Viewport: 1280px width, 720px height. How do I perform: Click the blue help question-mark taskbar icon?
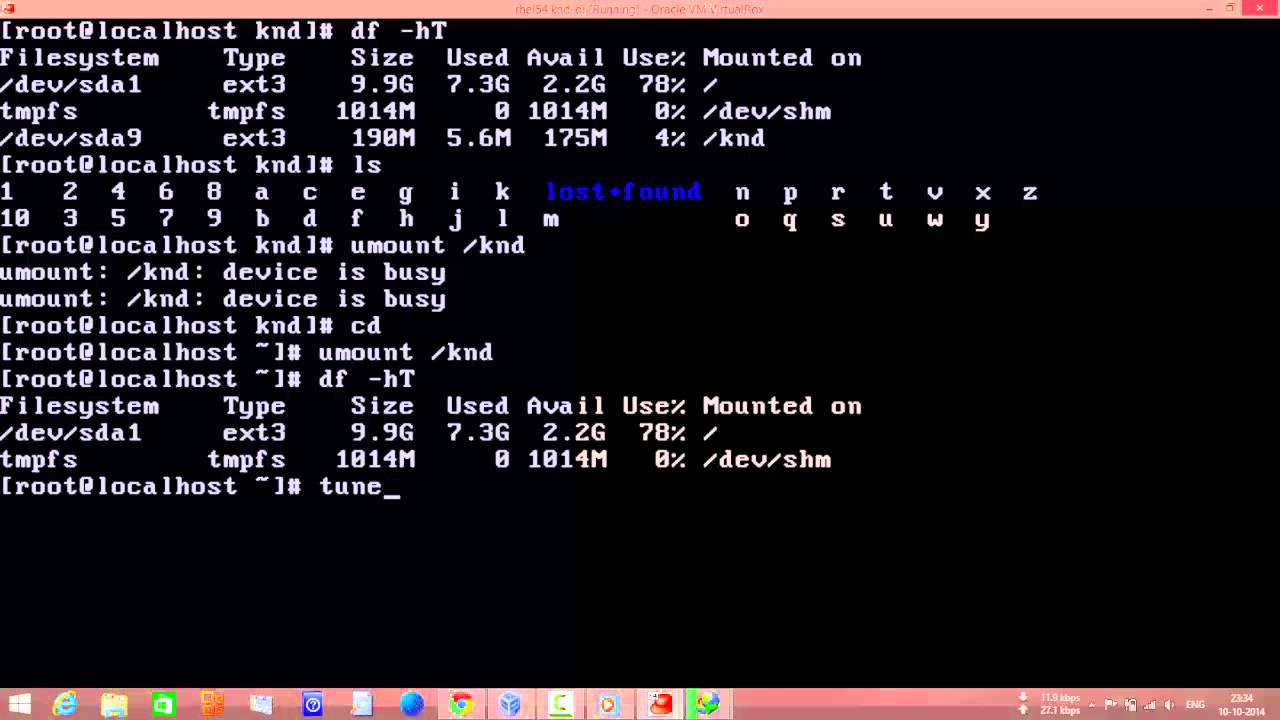coord(312,705)
